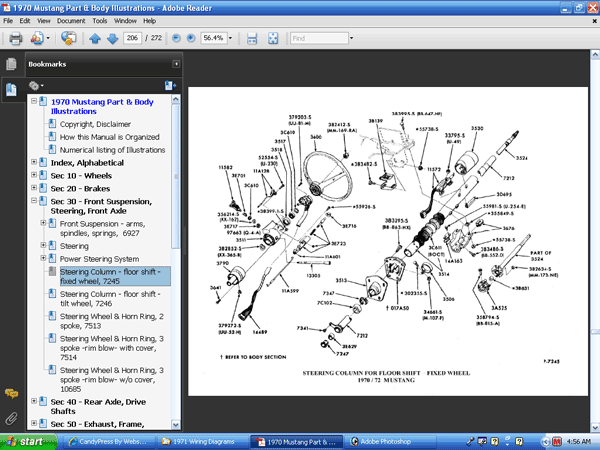Select Steering Wheel & Horn Ring, 2 spoke
Image resolution: width=600 pixels, height=450 pixels.
(x=112, y=321)
